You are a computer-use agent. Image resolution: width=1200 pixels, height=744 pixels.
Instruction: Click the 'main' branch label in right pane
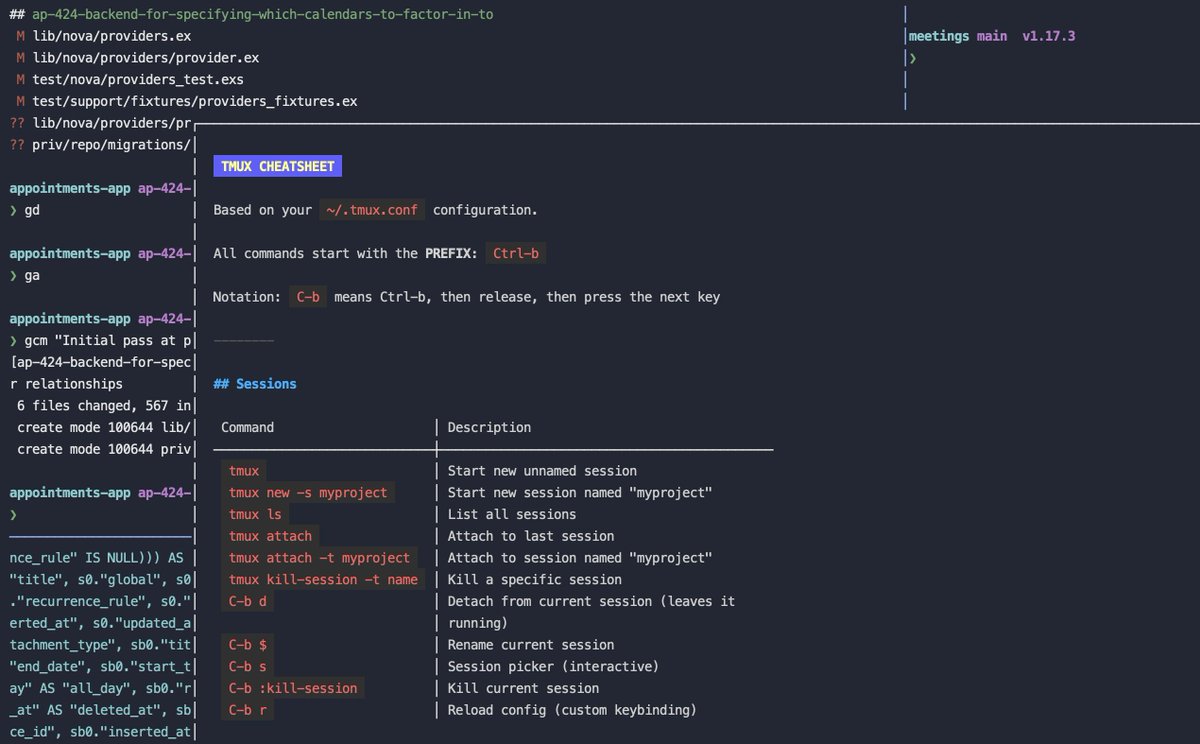[x=992, y=36]
